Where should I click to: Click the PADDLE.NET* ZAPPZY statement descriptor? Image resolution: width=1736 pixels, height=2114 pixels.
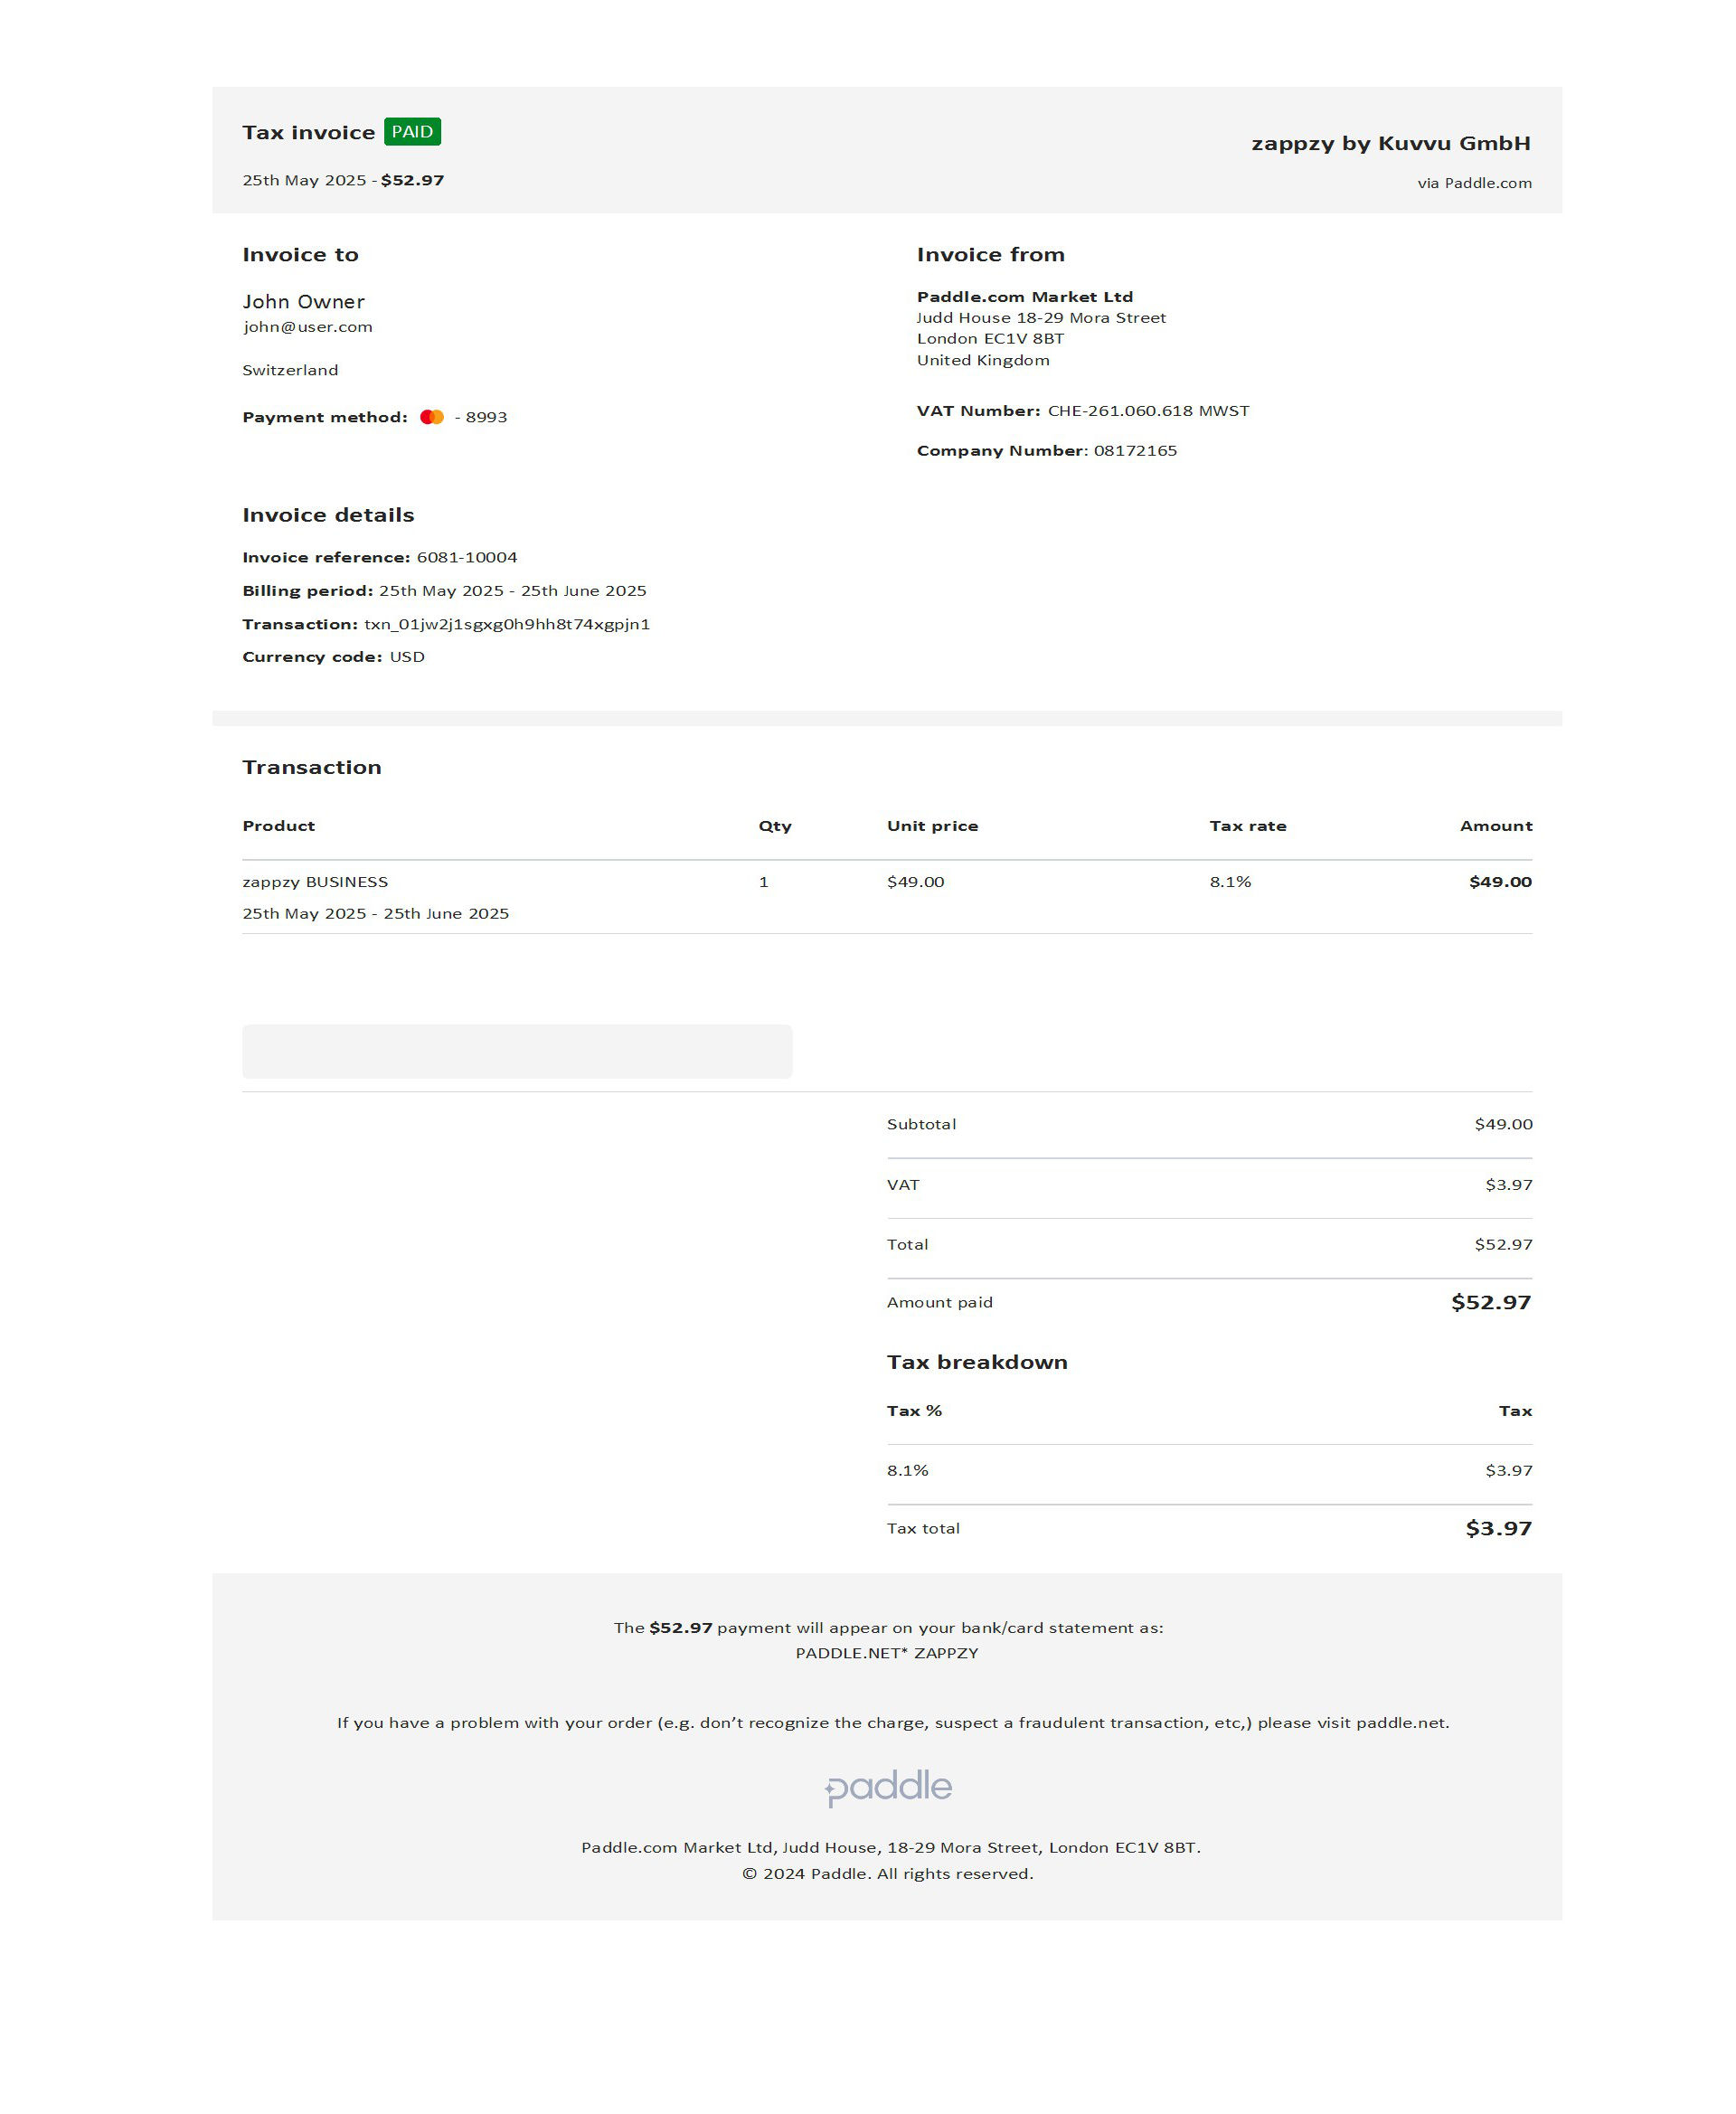pyautogui.click(x=887, y=1653)
